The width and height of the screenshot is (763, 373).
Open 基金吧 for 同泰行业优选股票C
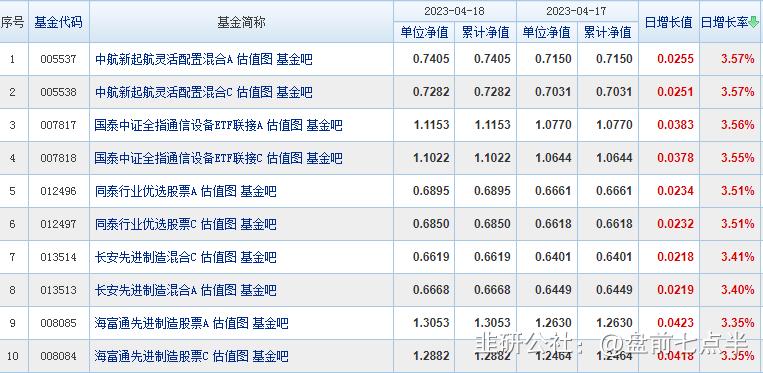coord(258,224)
